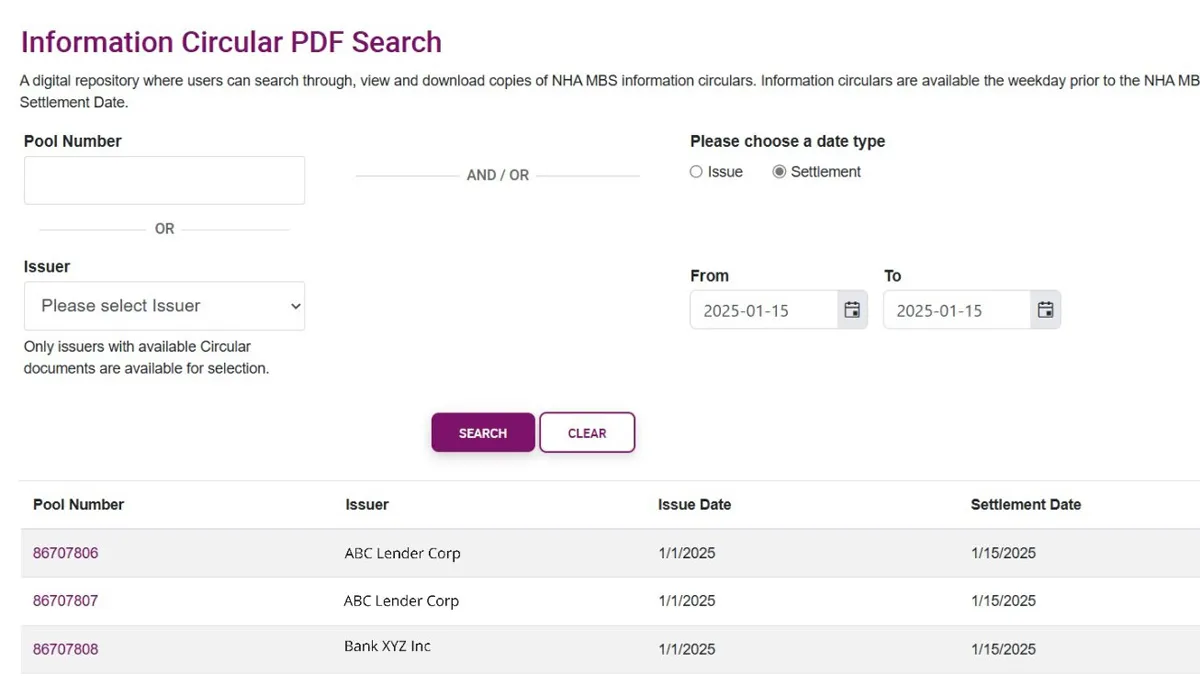Sort by the Issue Date column header
Image resolution: width=1200 pixels, height=676 pixels.
pyautogui.click(x=694, y=505)
